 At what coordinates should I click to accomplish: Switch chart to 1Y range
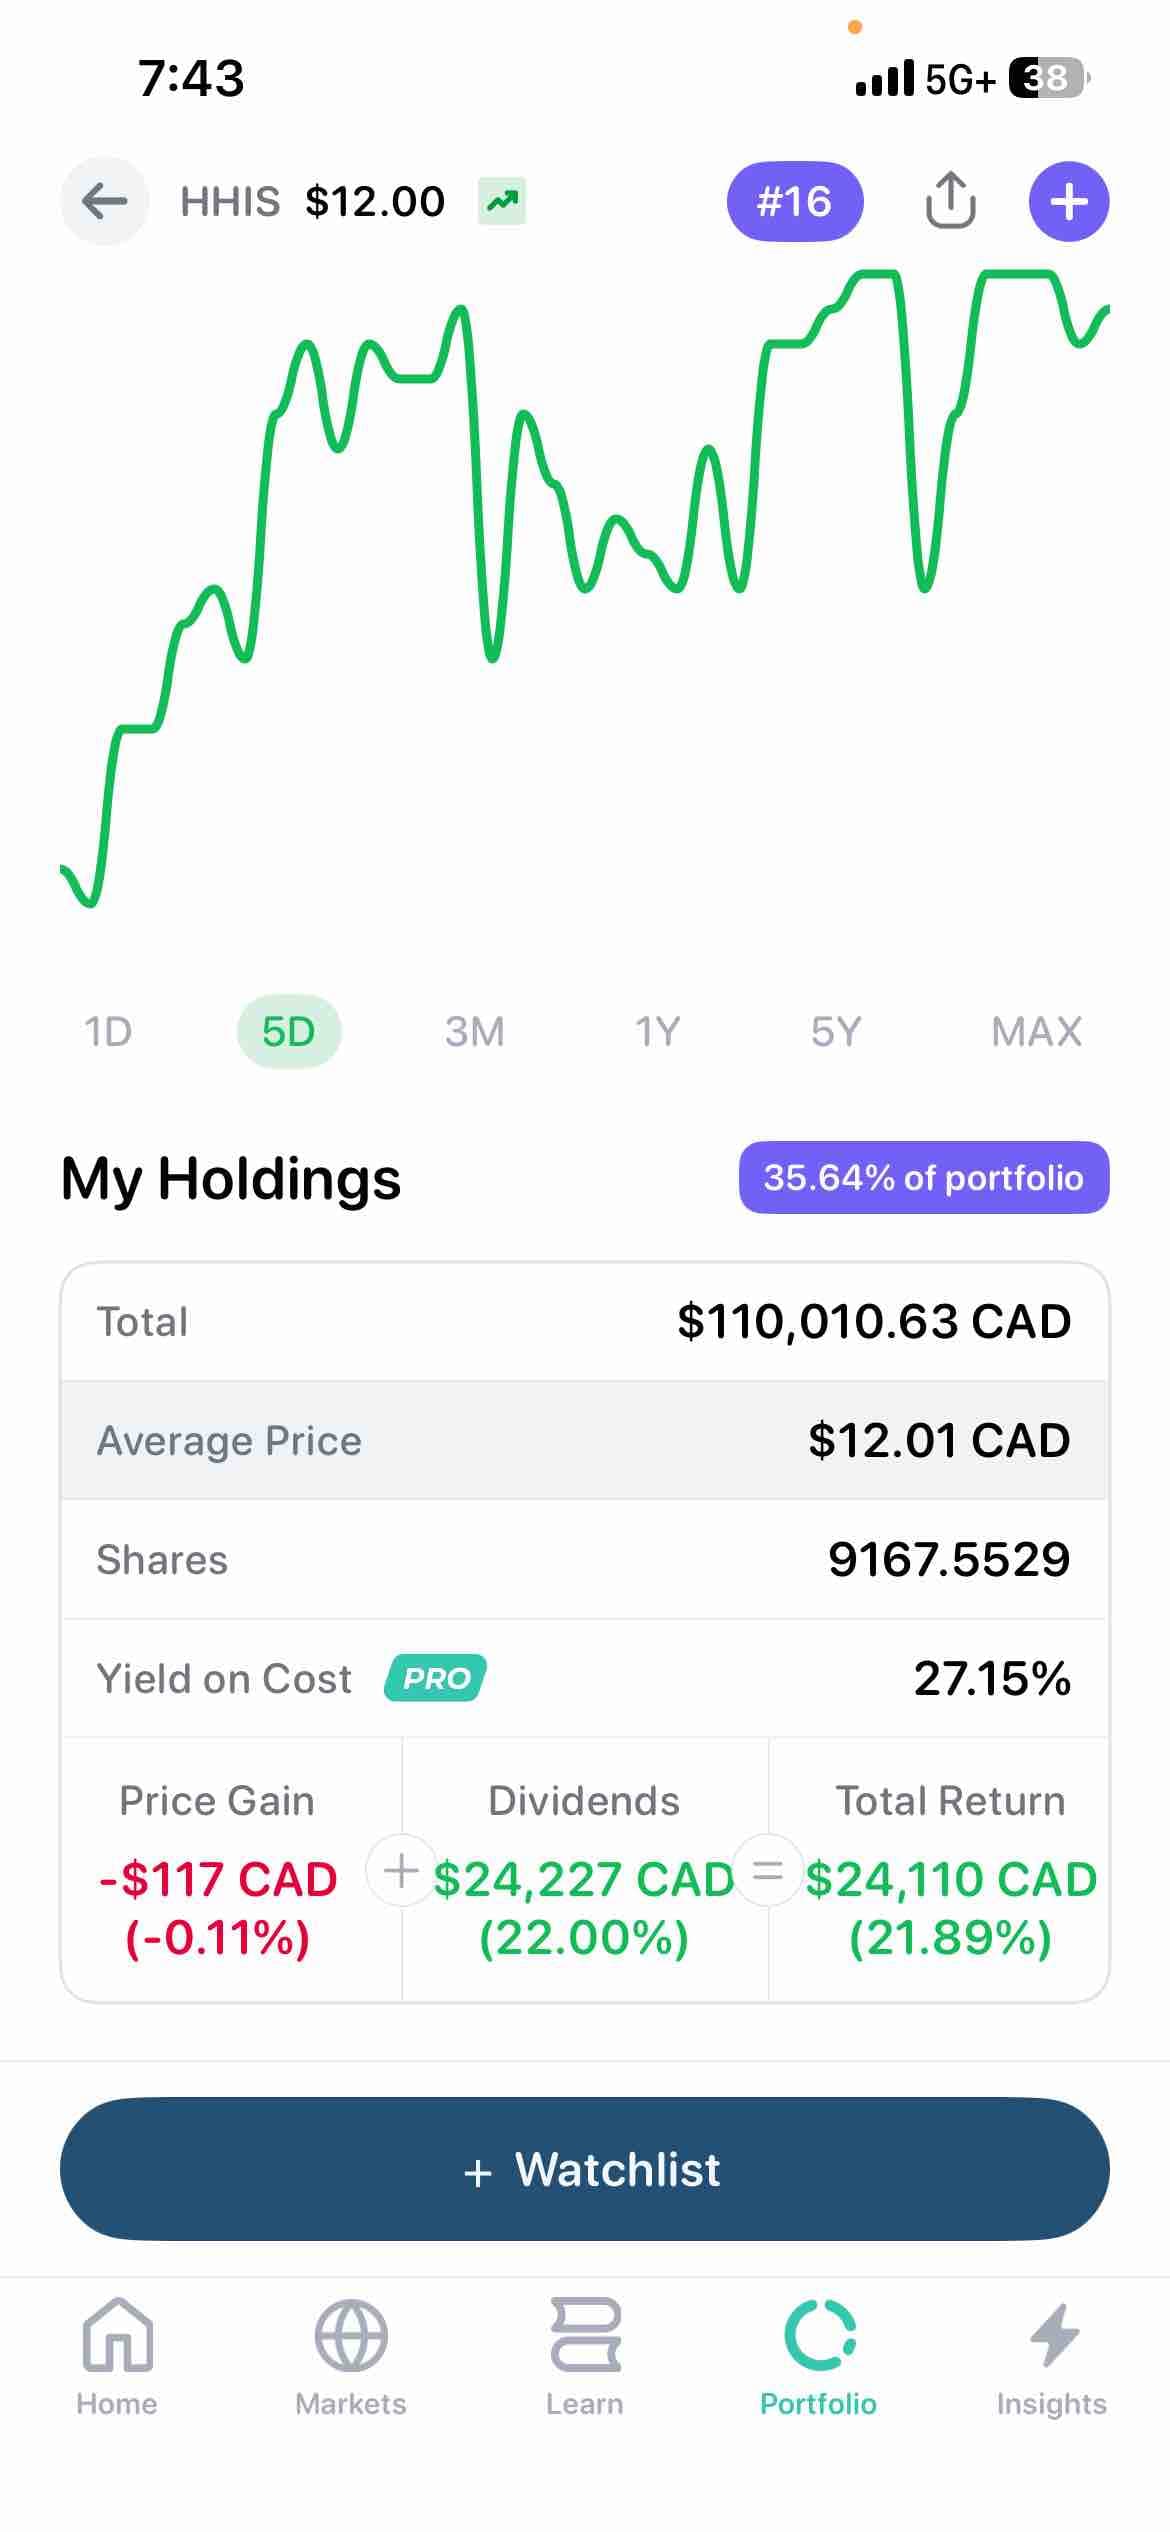657,1031
